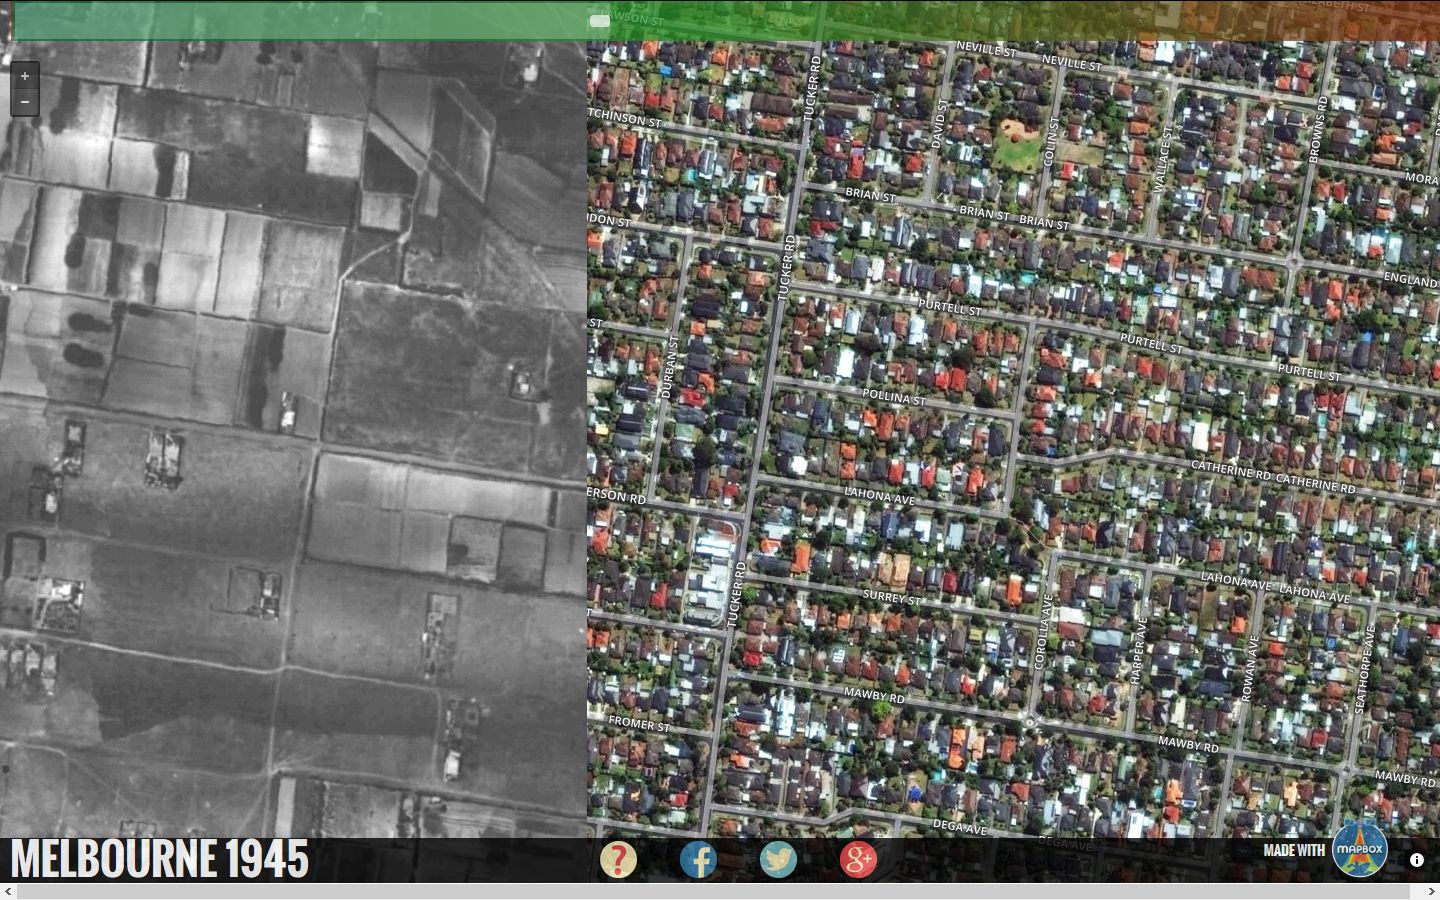
Task: Click the Corolla Ave street label
Action: tap(1043, 632)
